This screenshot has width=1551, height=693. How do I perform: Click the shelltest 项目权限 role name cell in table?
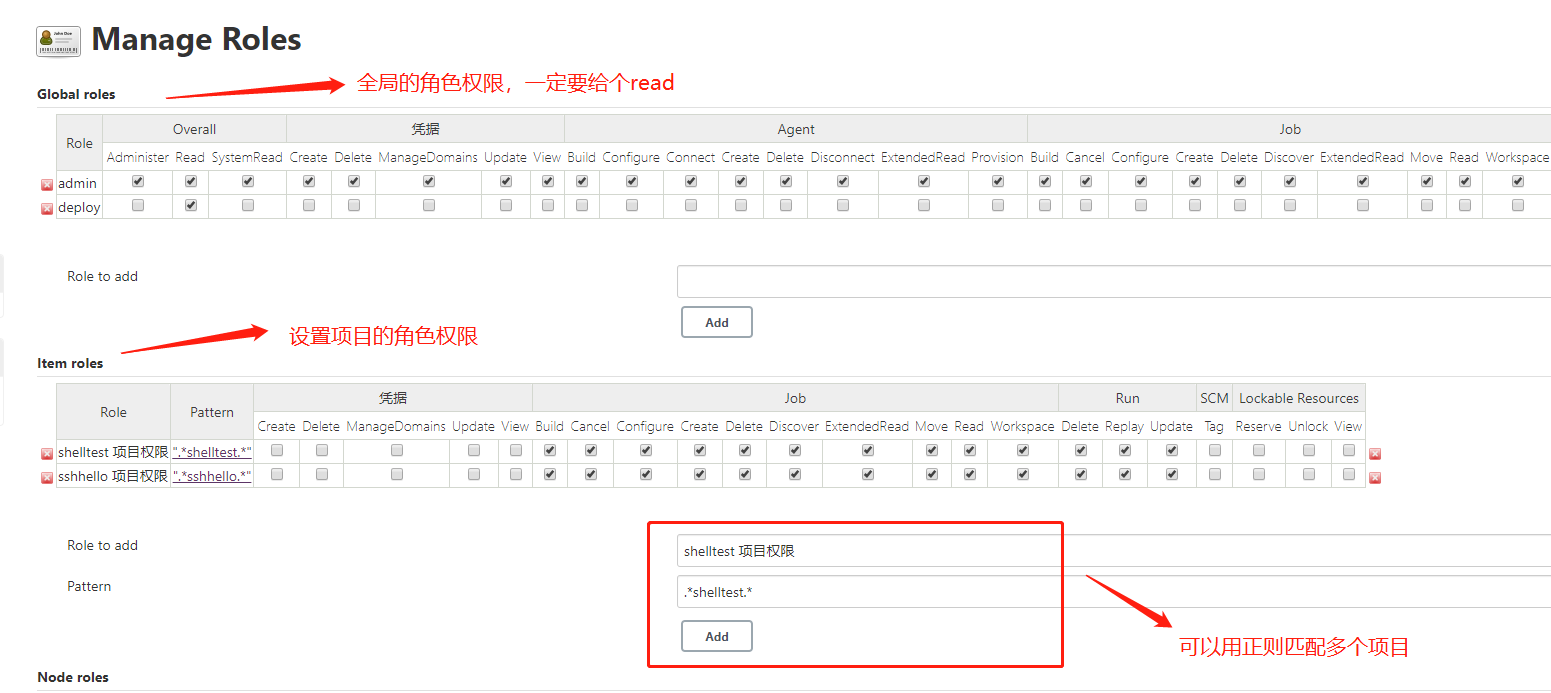point(113,452)
